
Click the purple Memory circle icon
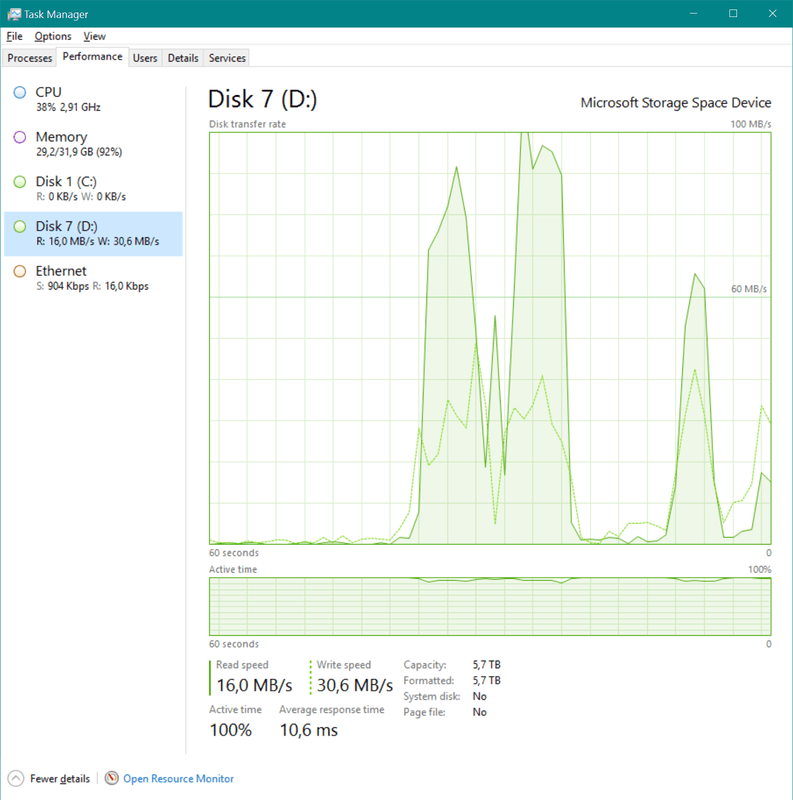(20, 137)
